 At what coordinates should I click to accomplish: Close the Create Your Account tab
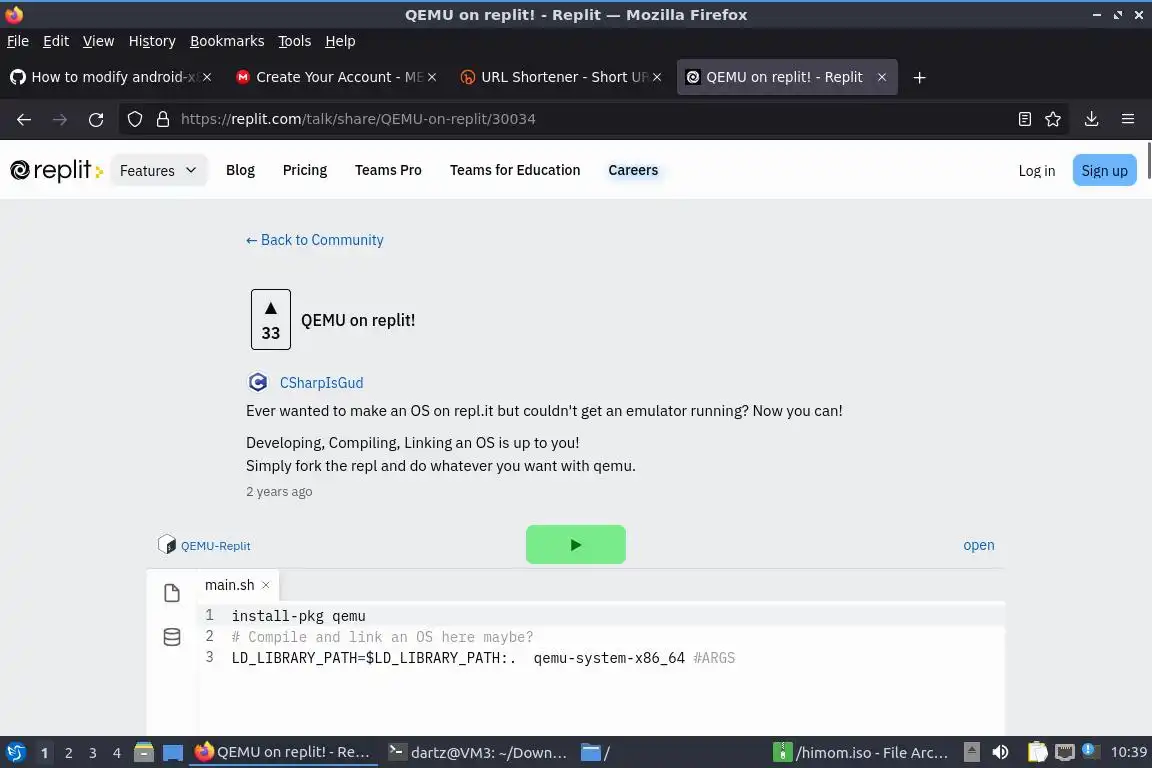click(432, 77)
